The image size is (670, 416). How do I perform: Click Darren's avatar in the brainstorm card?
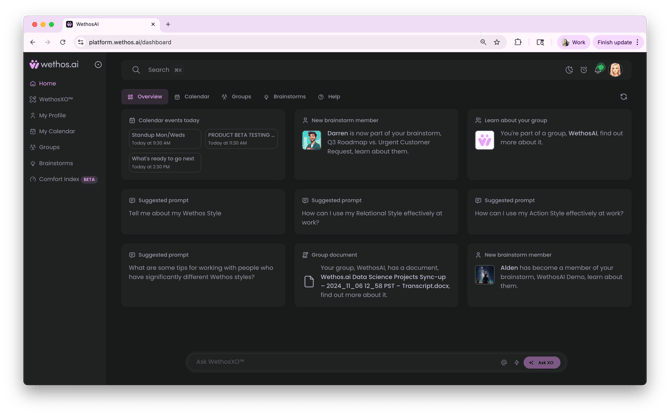[311, 140]
